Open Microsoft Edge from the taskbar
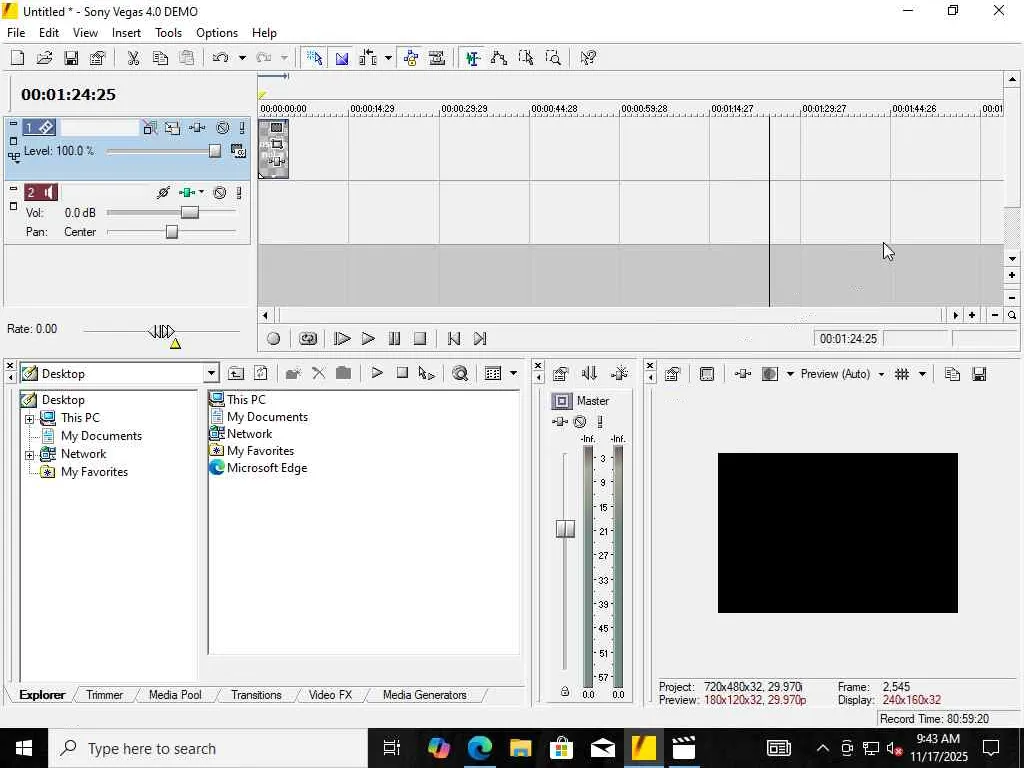Viewport: 1024px width, 768px height. 479,748
